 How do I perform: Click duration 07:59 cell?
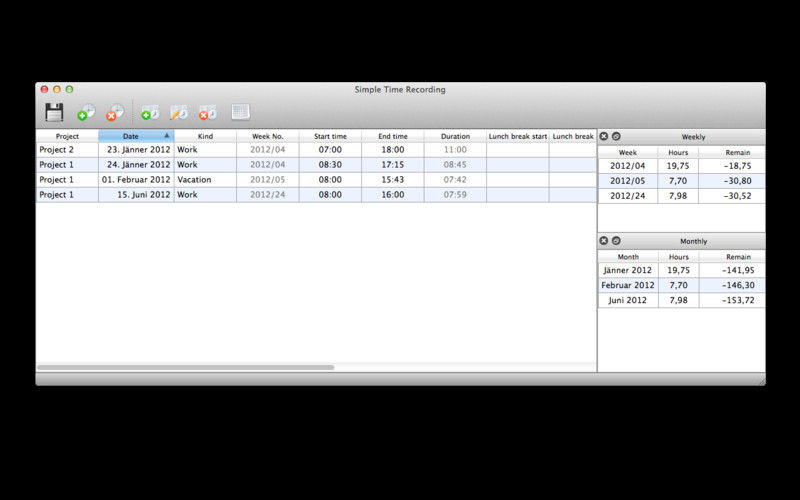(x=455, y=194)
